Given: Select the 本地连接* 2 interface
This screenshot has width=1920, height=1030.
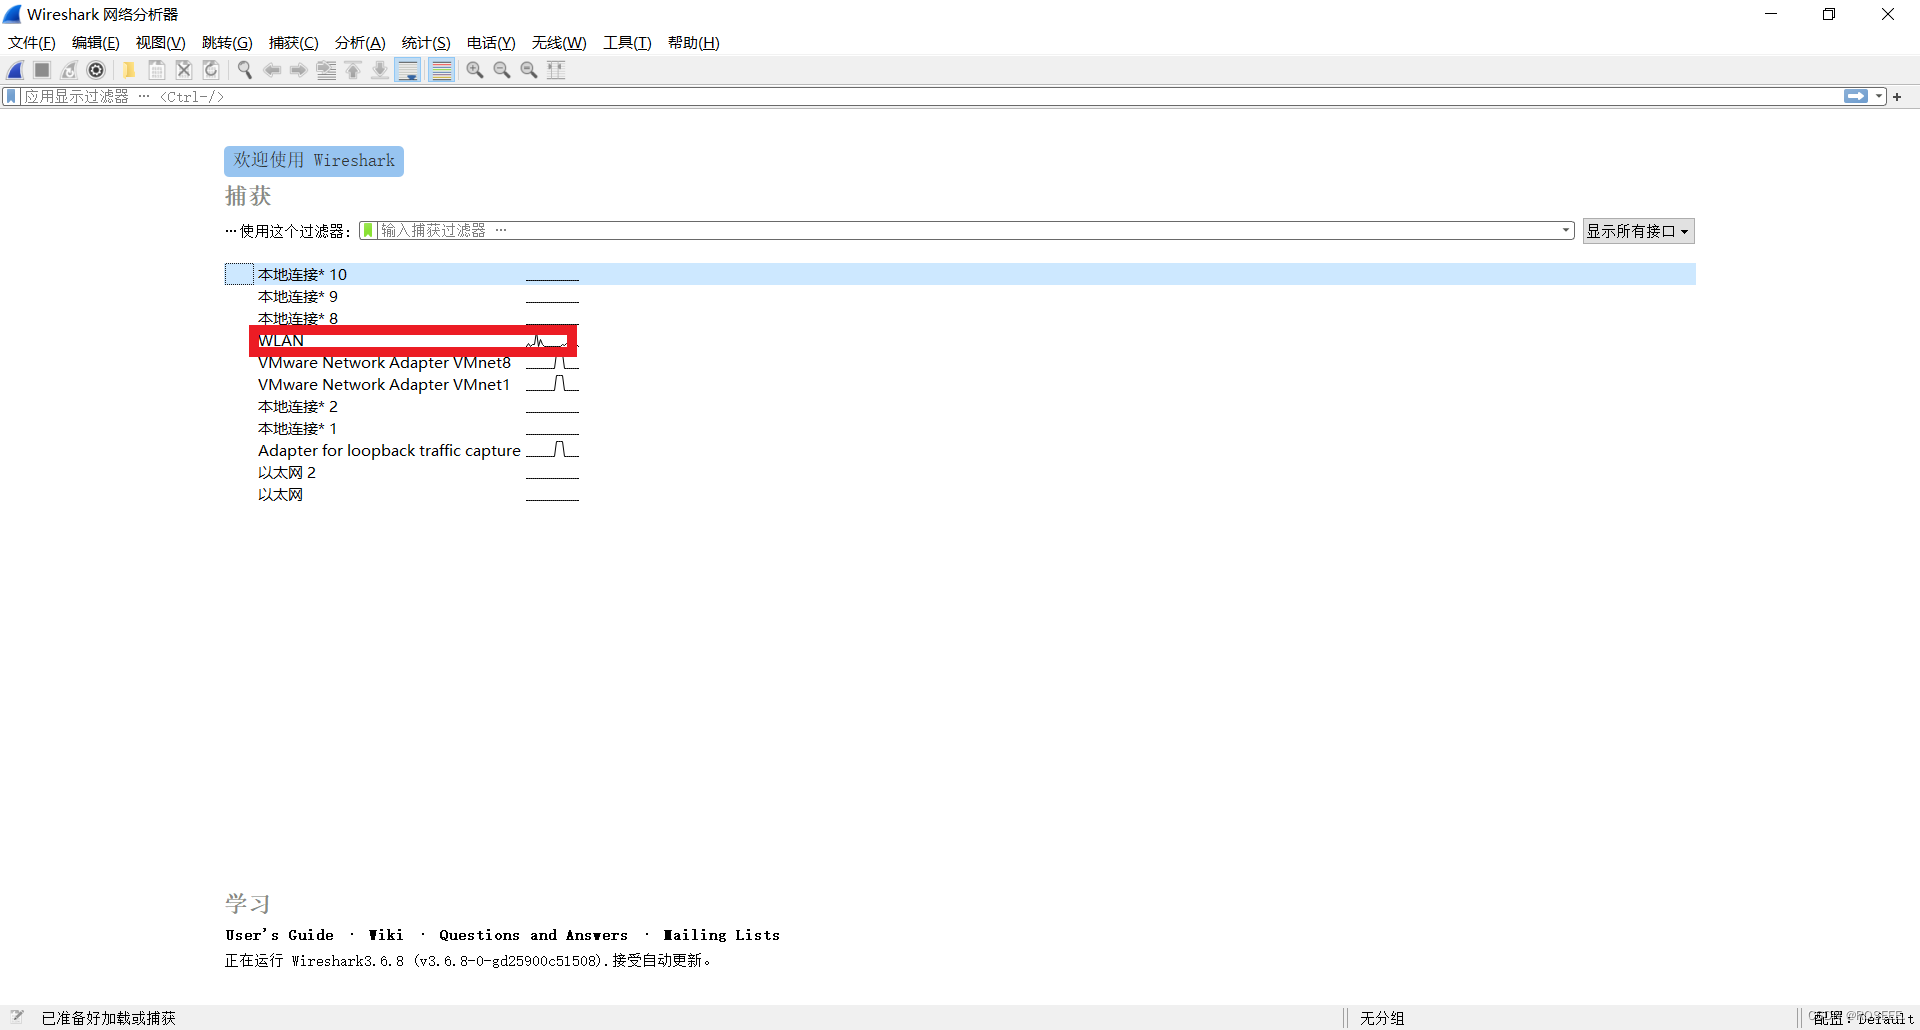Looking at the screenshot, I should pyautogui.click(x=960, y=406).
